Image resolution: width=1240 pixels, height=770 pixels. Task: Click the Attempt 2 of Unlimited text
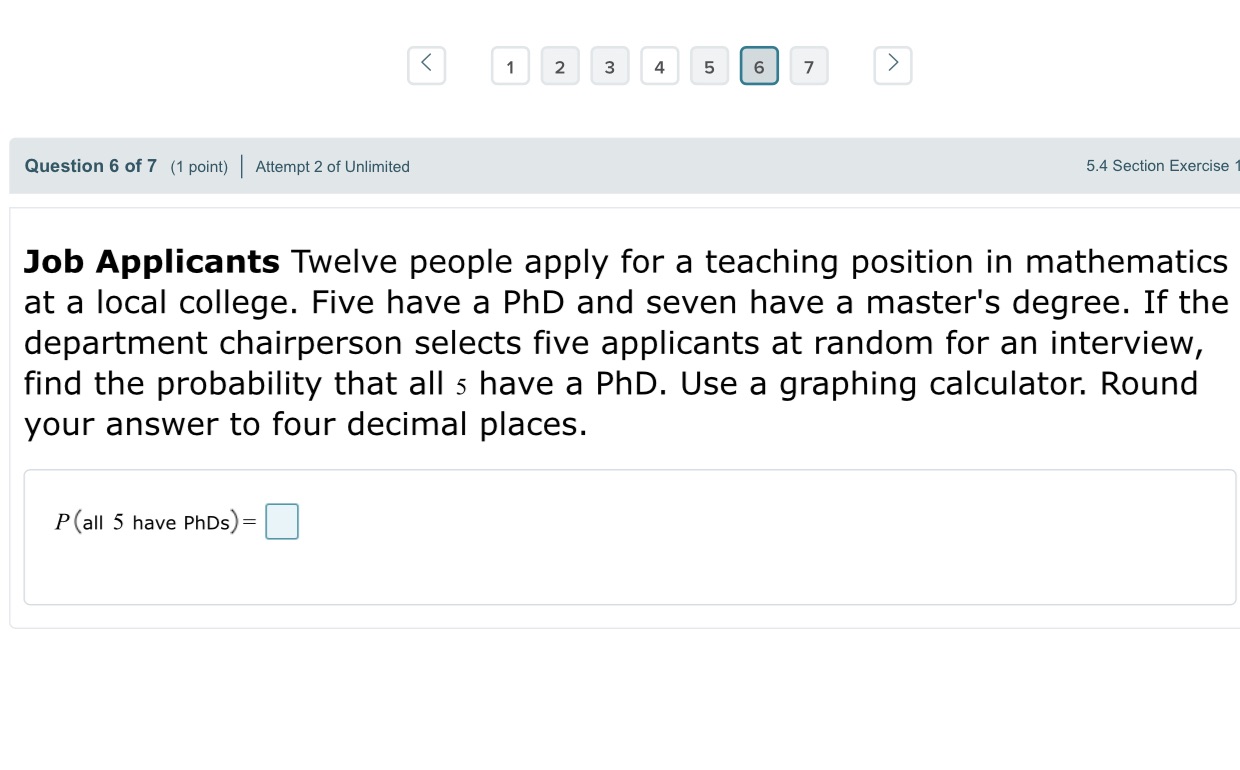pyautogui.click(x=331, y=167)
